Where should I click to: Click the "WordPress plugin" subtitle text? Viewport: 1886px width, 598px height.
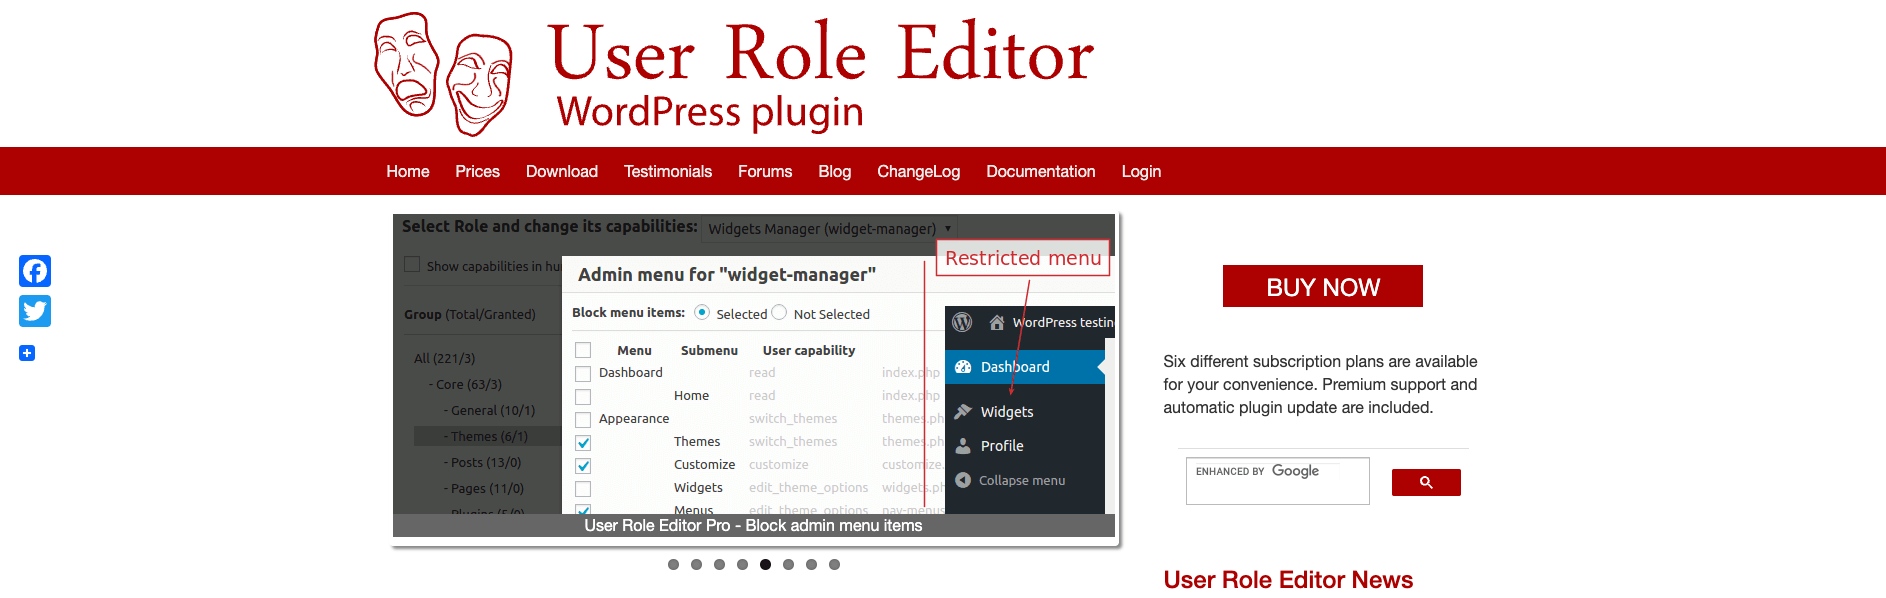click(710, 112)
